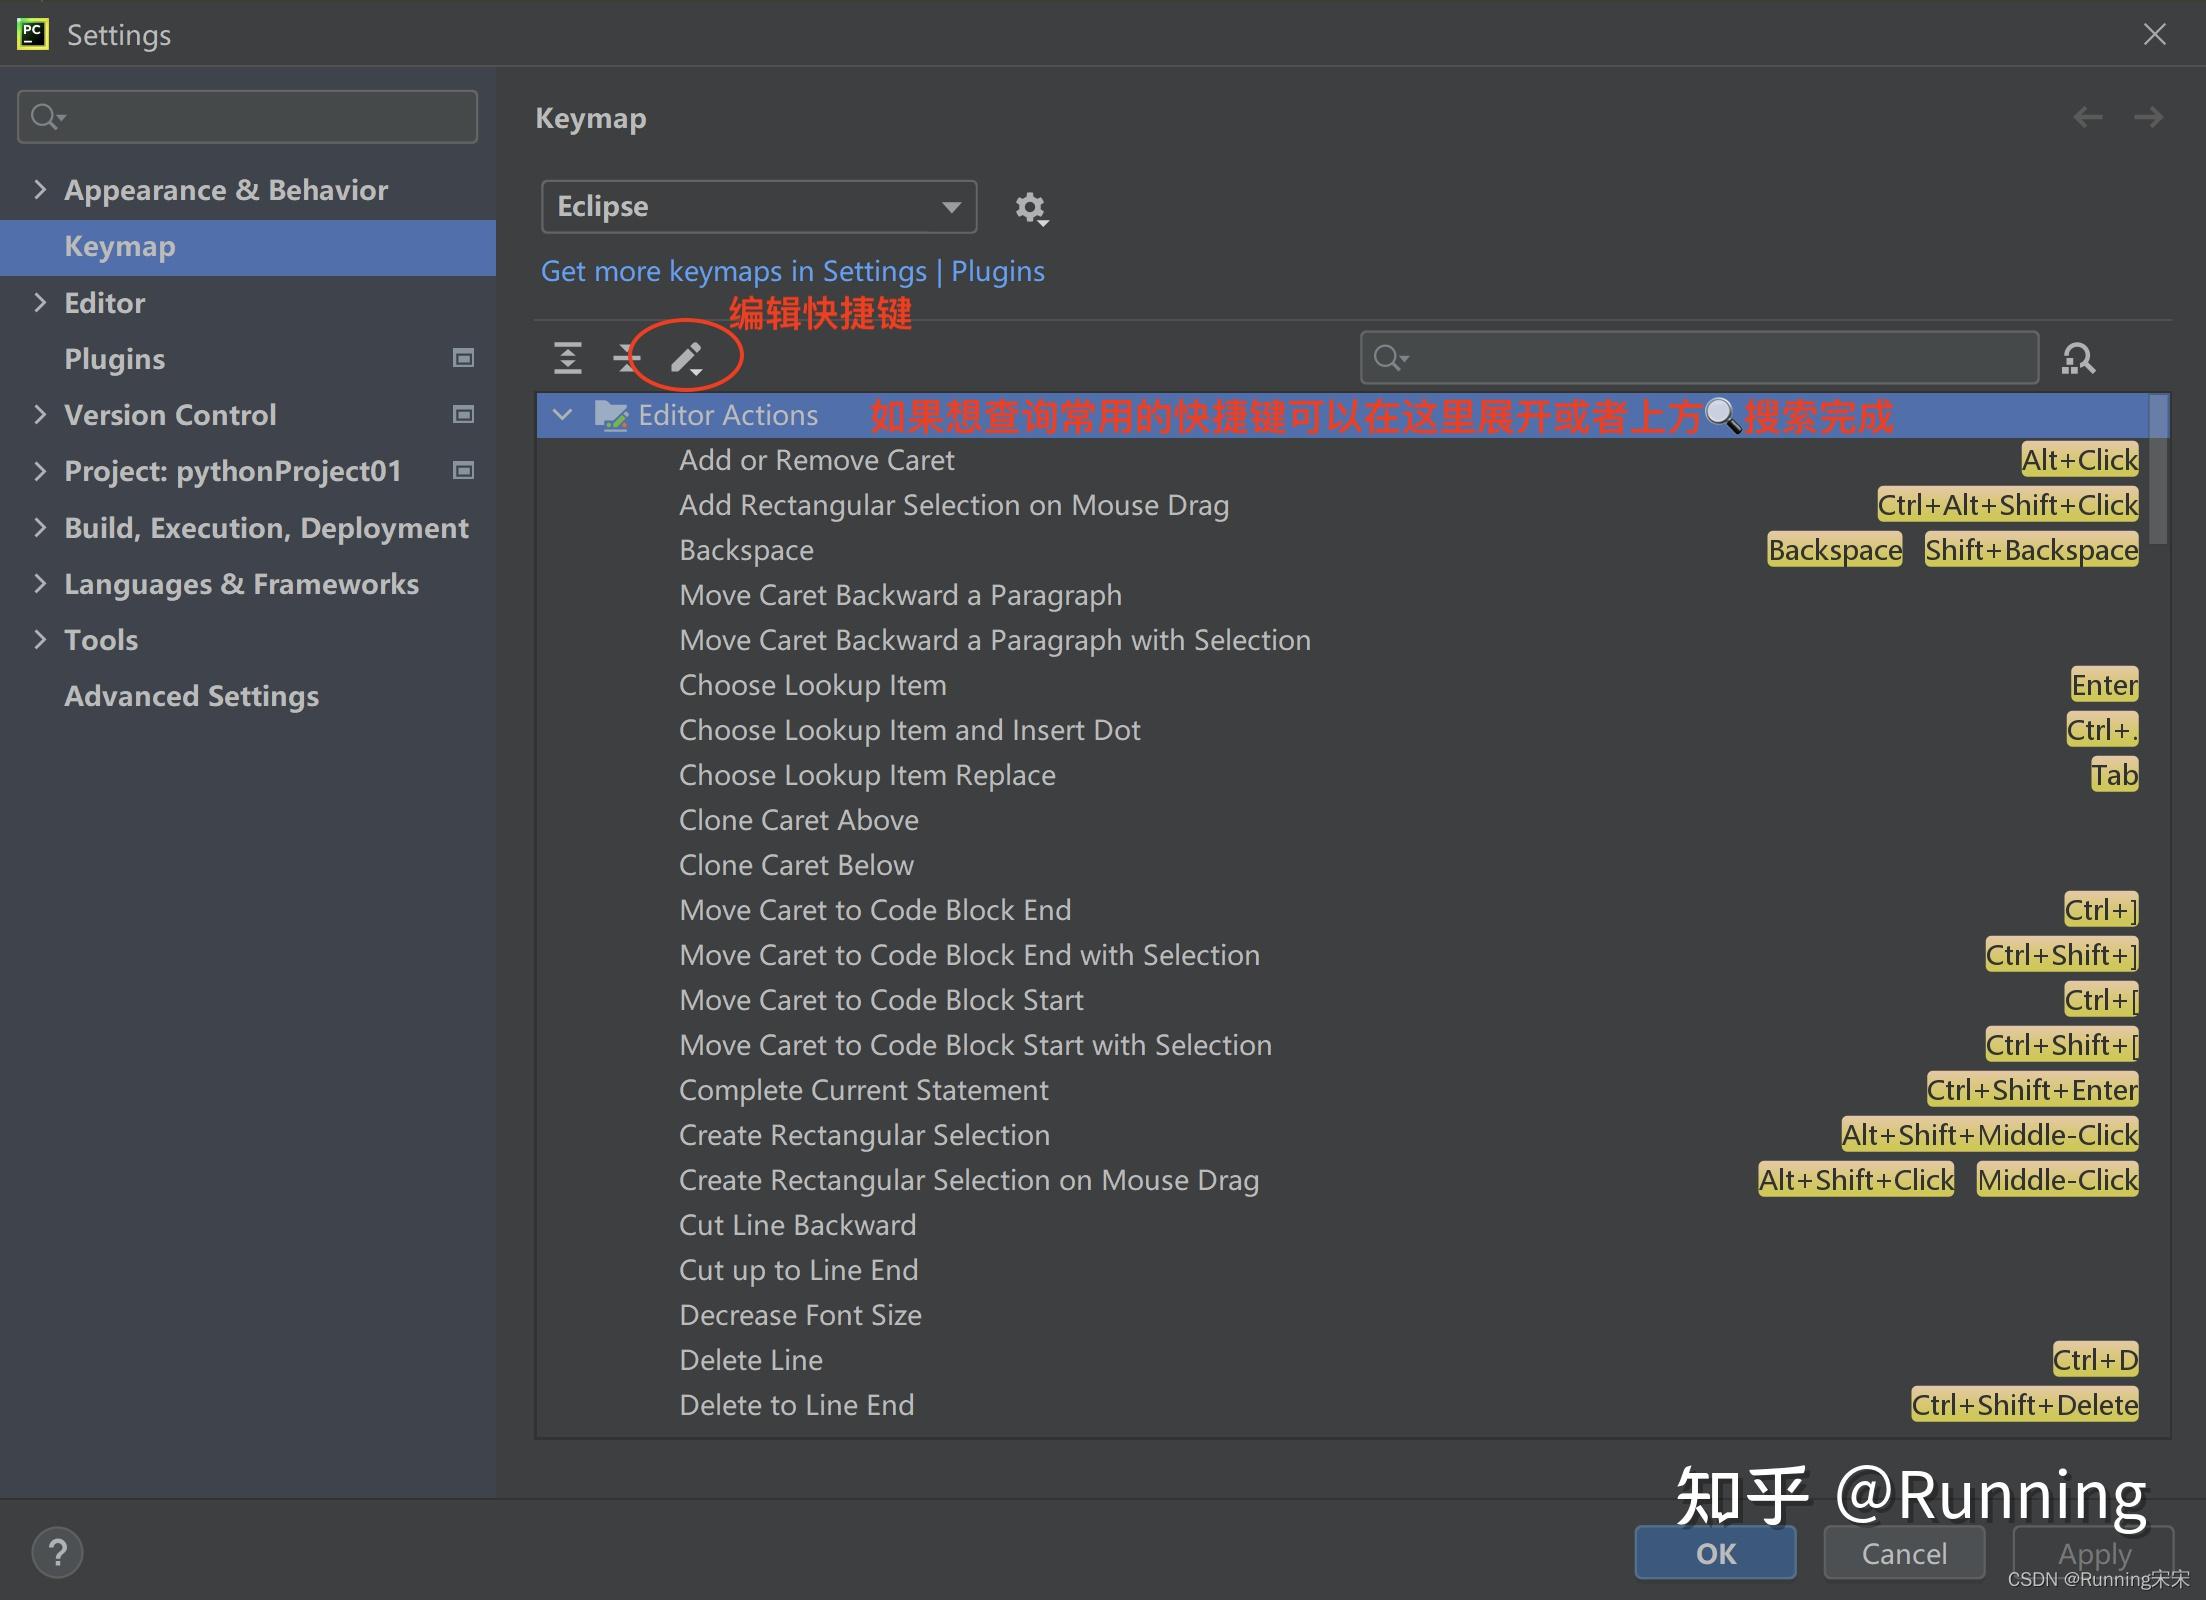Expand the Version Control section
Image resolution: width=2206 pixels, height=1600 pixels.
pyautogui.click(x=40, y=414)
